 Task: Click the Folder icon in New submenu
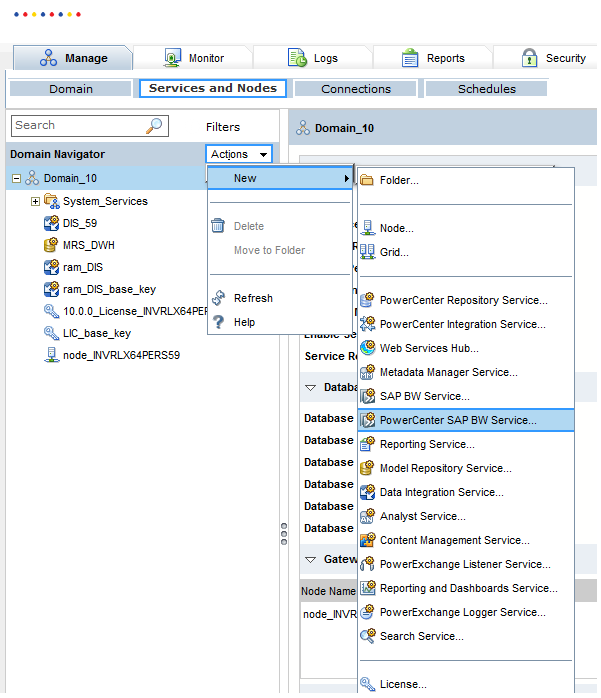[367, 180]
